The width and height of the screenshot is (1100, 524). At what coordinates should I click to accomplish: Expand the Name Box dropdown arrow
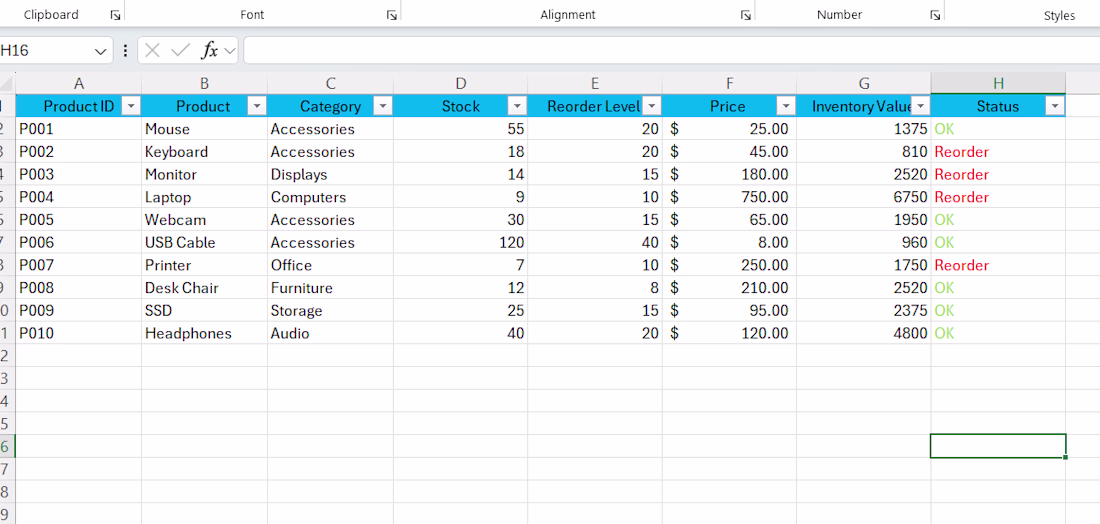coord(101,51)
